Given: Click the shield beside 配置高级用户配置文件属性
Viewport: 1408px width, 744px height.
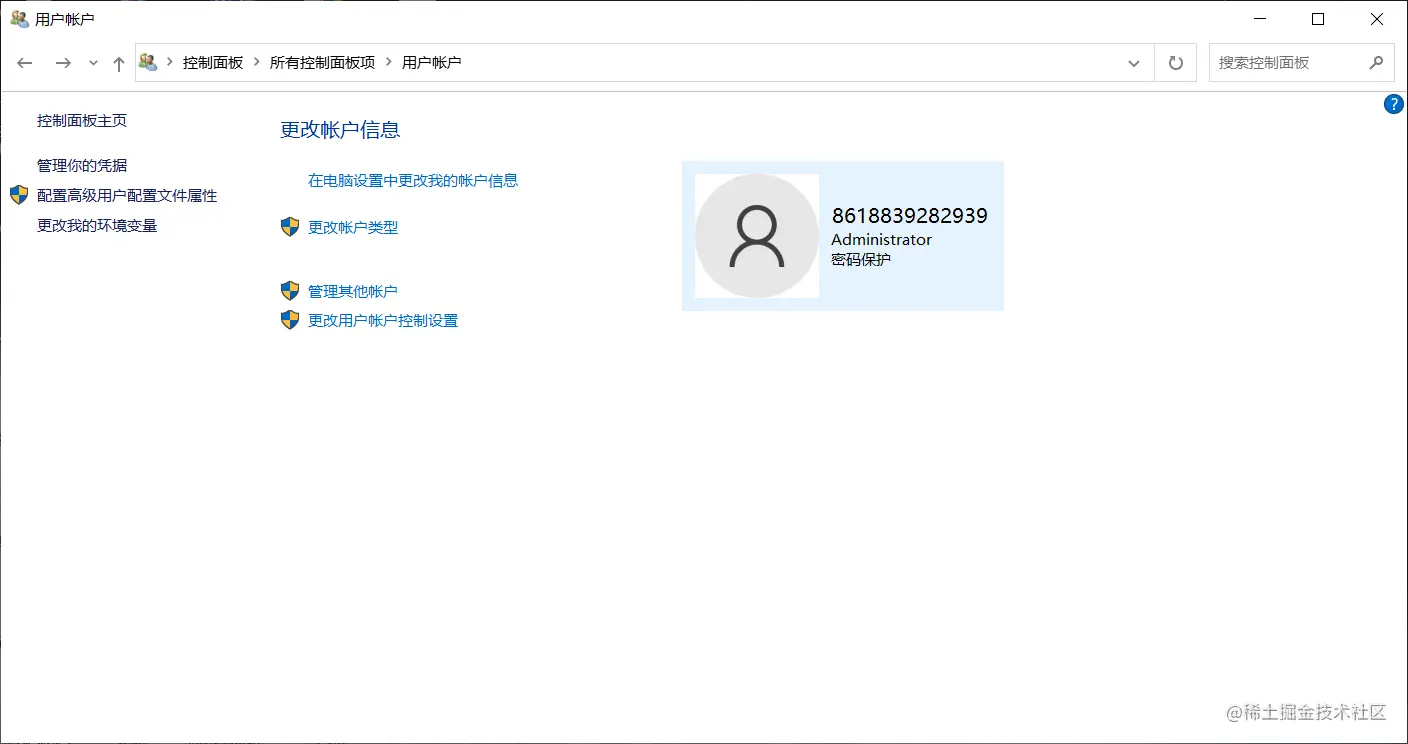Looking at the screenshot, I should [x=18, y=195].
